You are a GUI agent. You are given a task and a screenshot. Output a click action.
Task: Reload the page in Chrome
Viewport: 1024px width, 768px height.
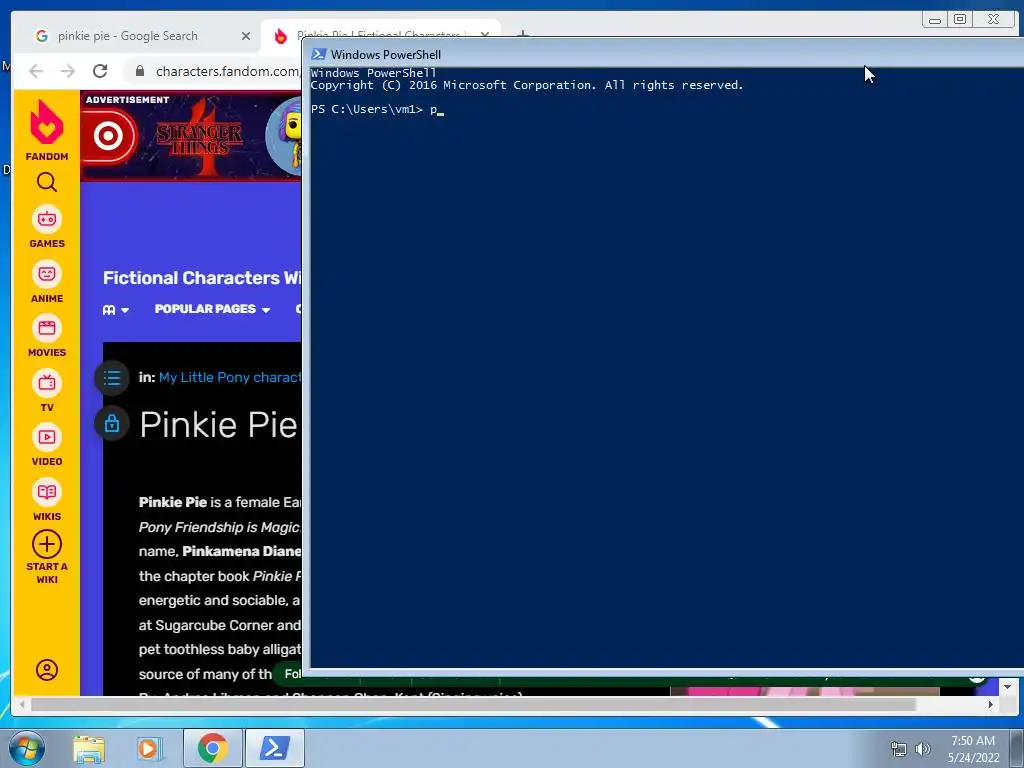pos(100,71)
